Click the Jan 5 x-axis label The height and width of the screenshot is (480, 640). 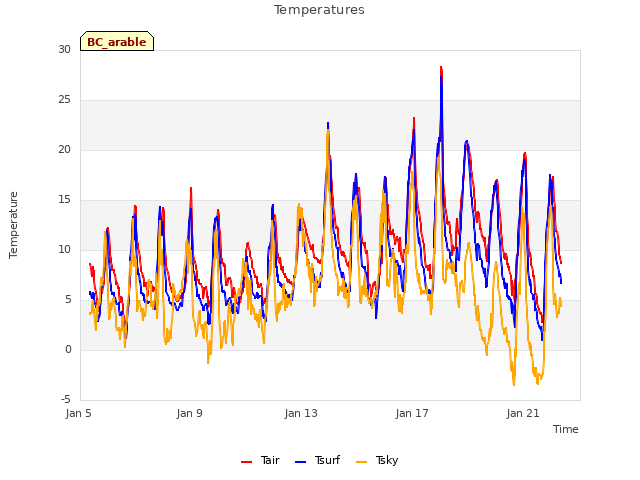click(x=78, y=413)
